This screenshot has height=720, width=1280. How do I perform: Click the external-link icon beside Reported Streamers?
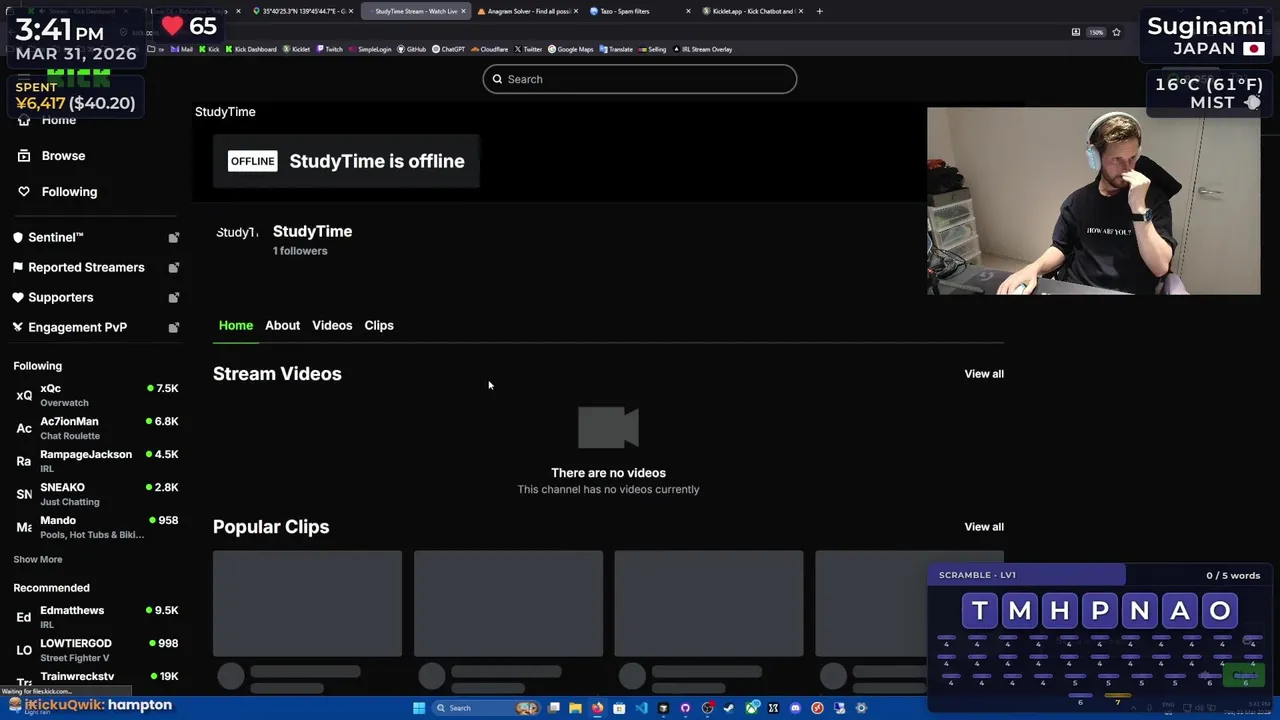(173, 268)
